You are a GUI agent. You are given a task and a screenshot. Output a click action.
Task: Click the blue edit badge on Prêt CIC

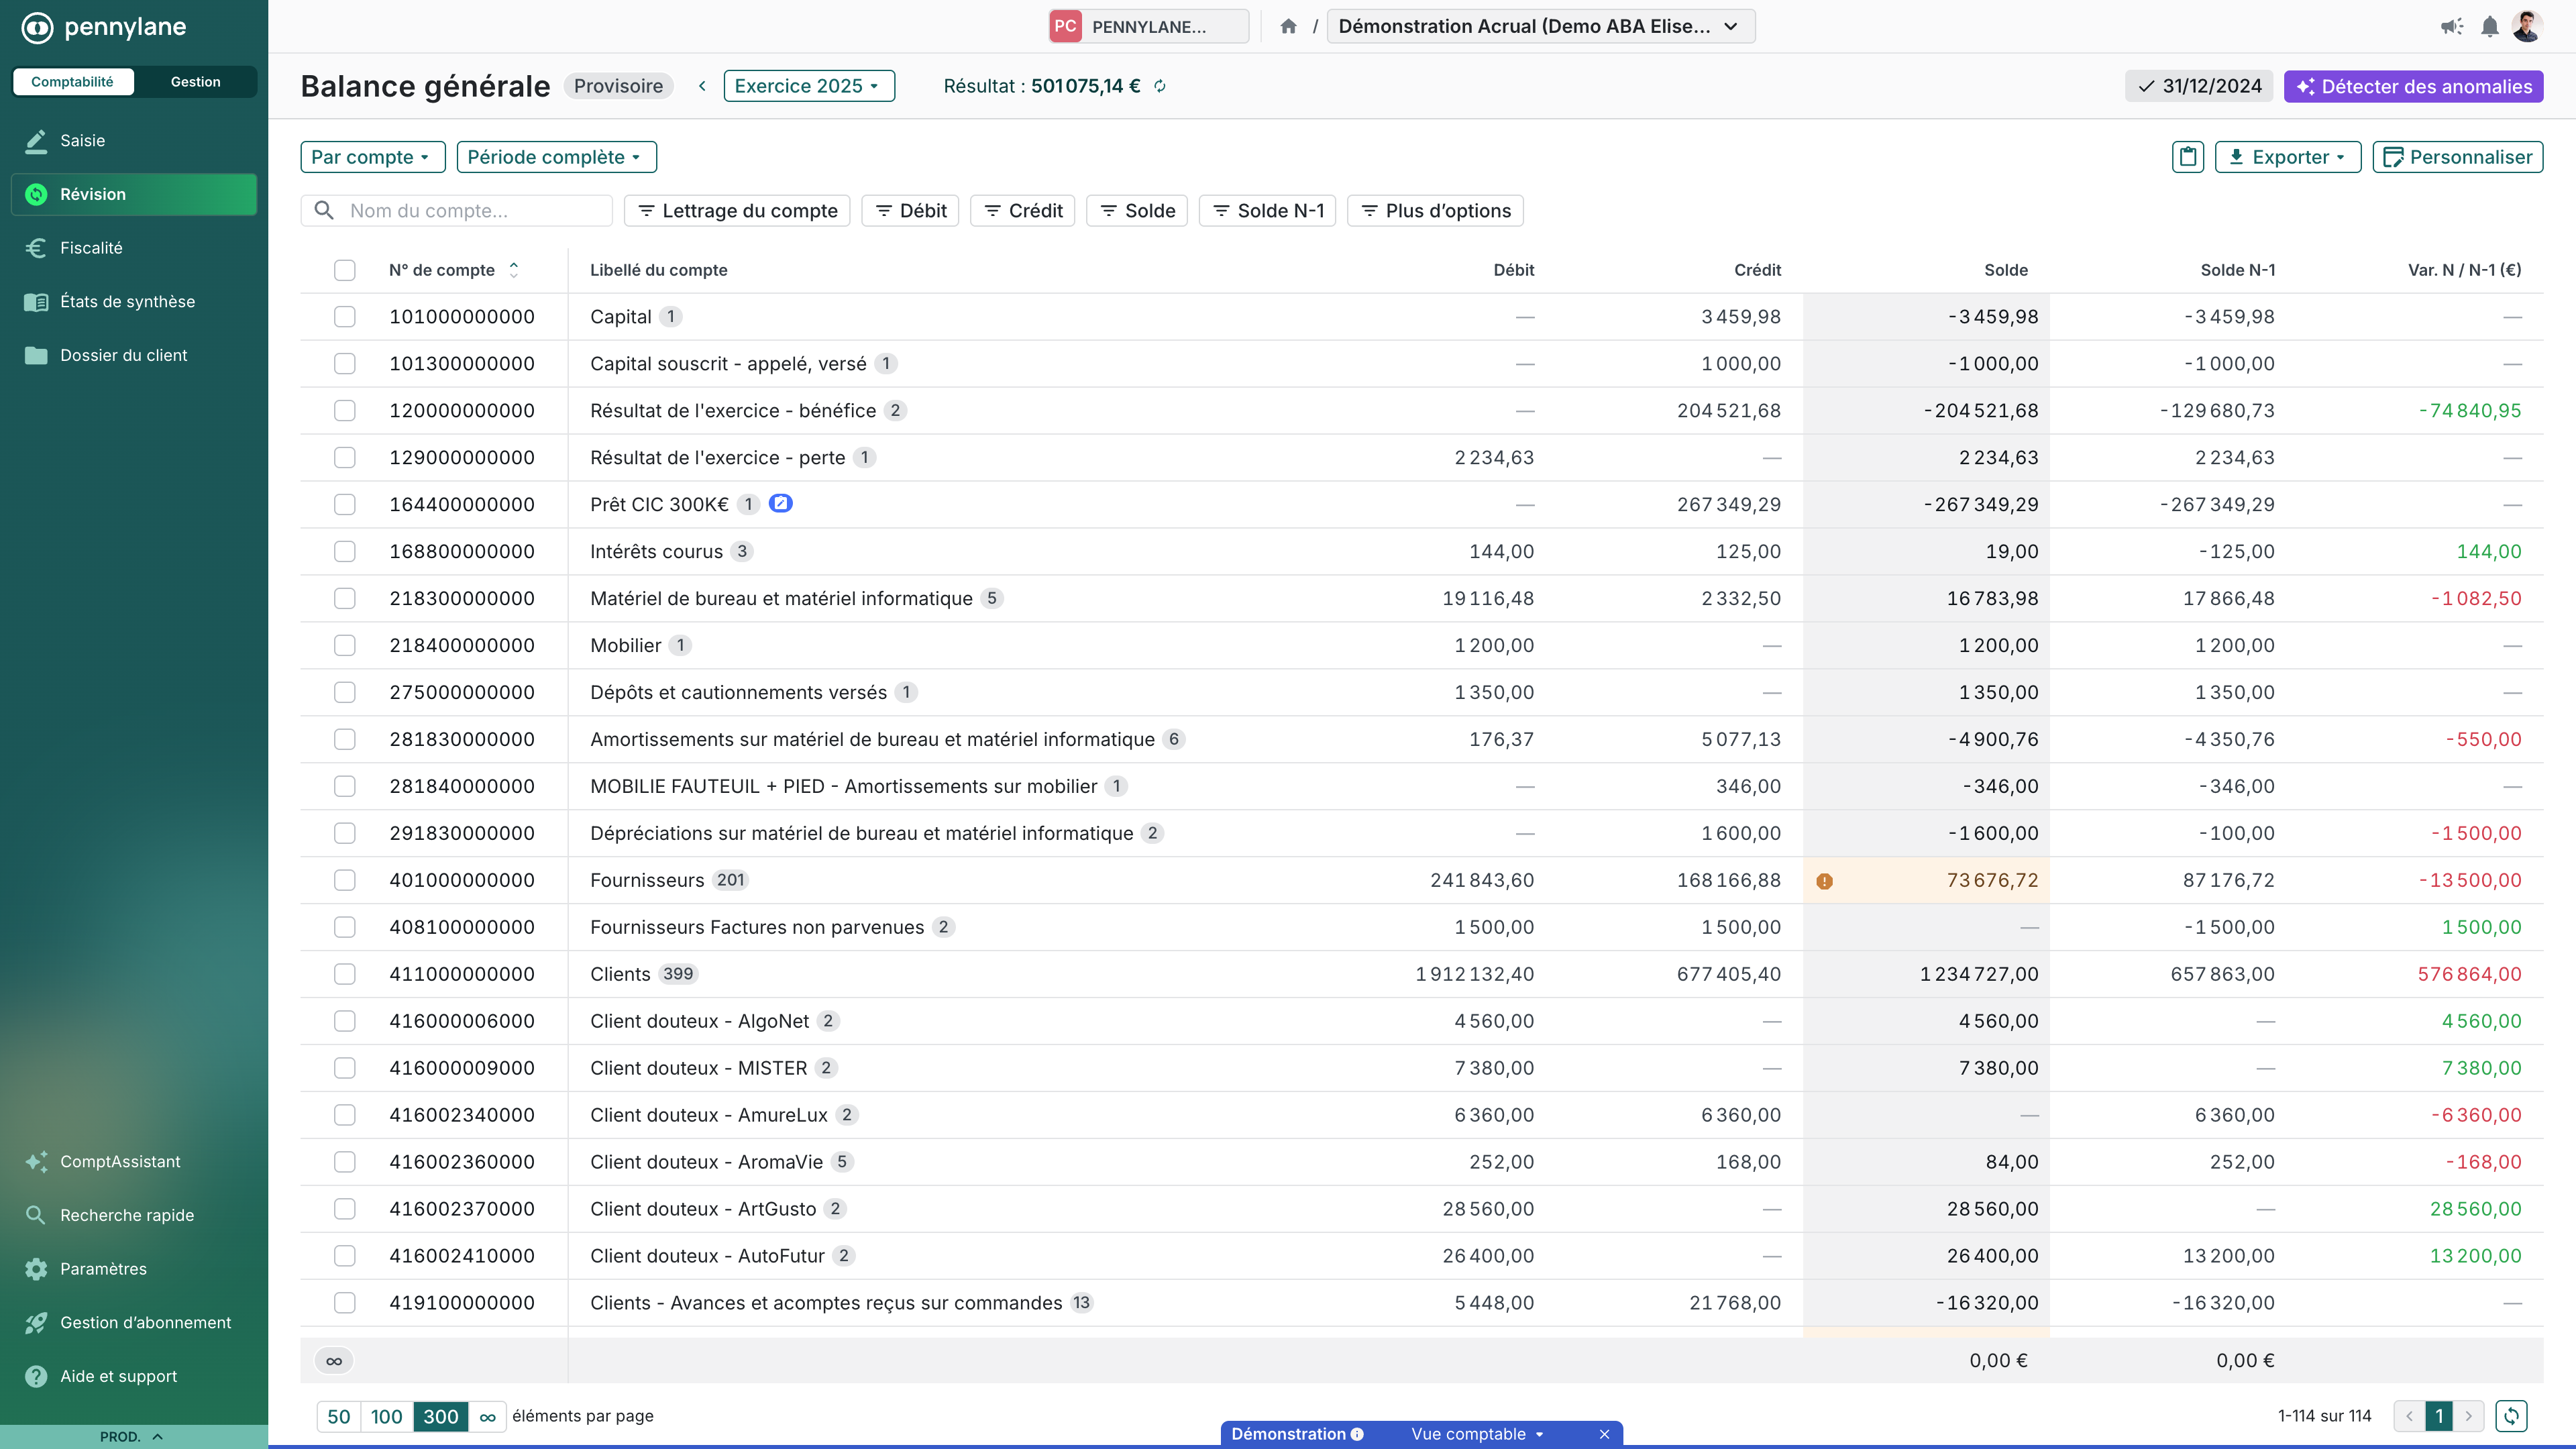pyautogui.click(x=780, y=504)
